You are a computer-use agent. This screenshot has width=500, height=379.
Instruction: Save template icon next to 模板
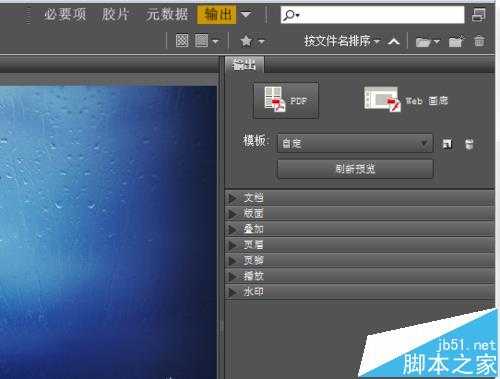click(x=447, y=144)
